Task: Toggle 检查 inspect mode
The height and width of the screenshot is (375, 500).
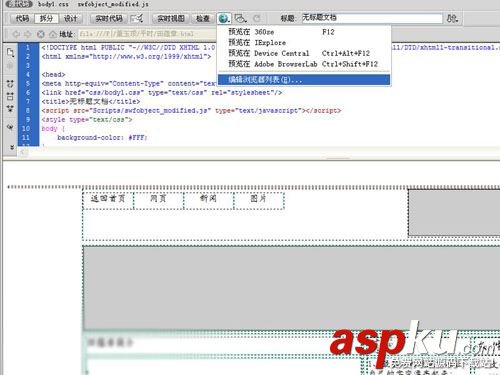Action: 203,18
